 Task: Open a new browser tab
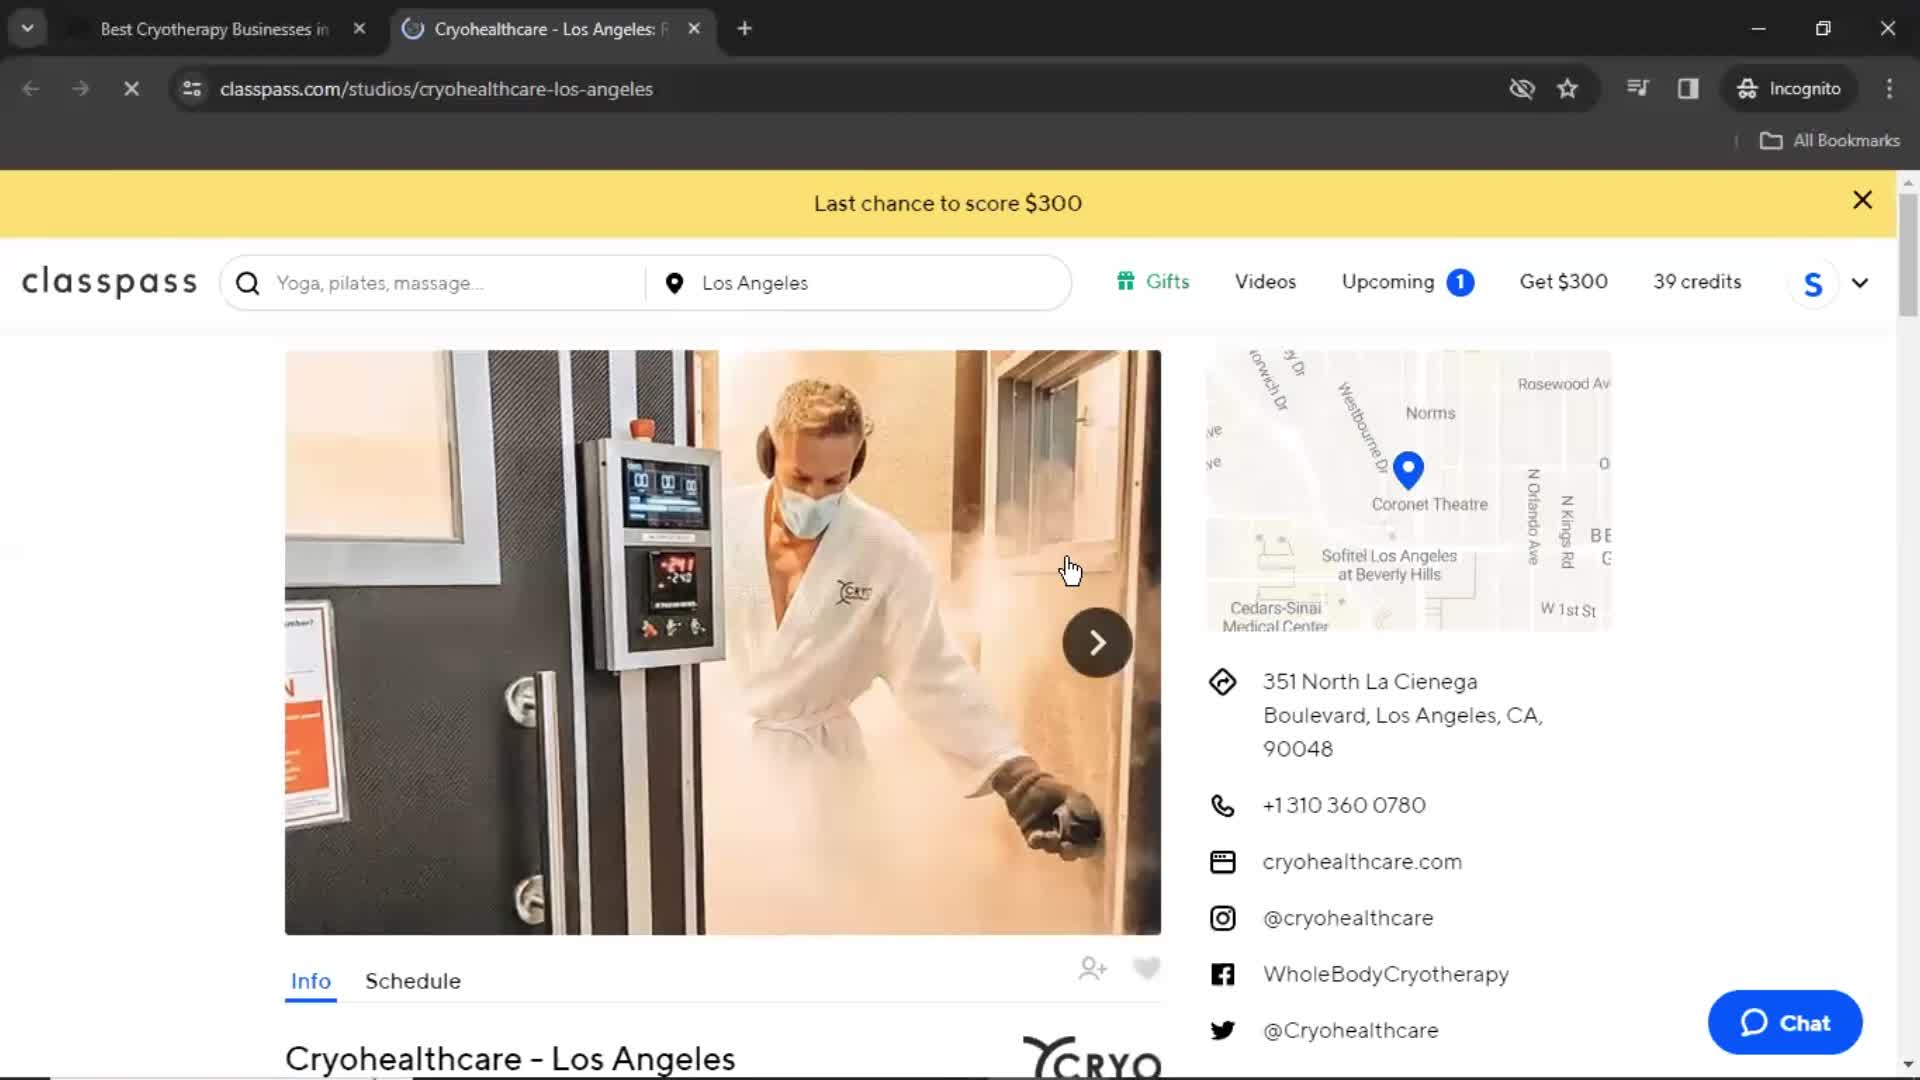[x=744, y=29]
